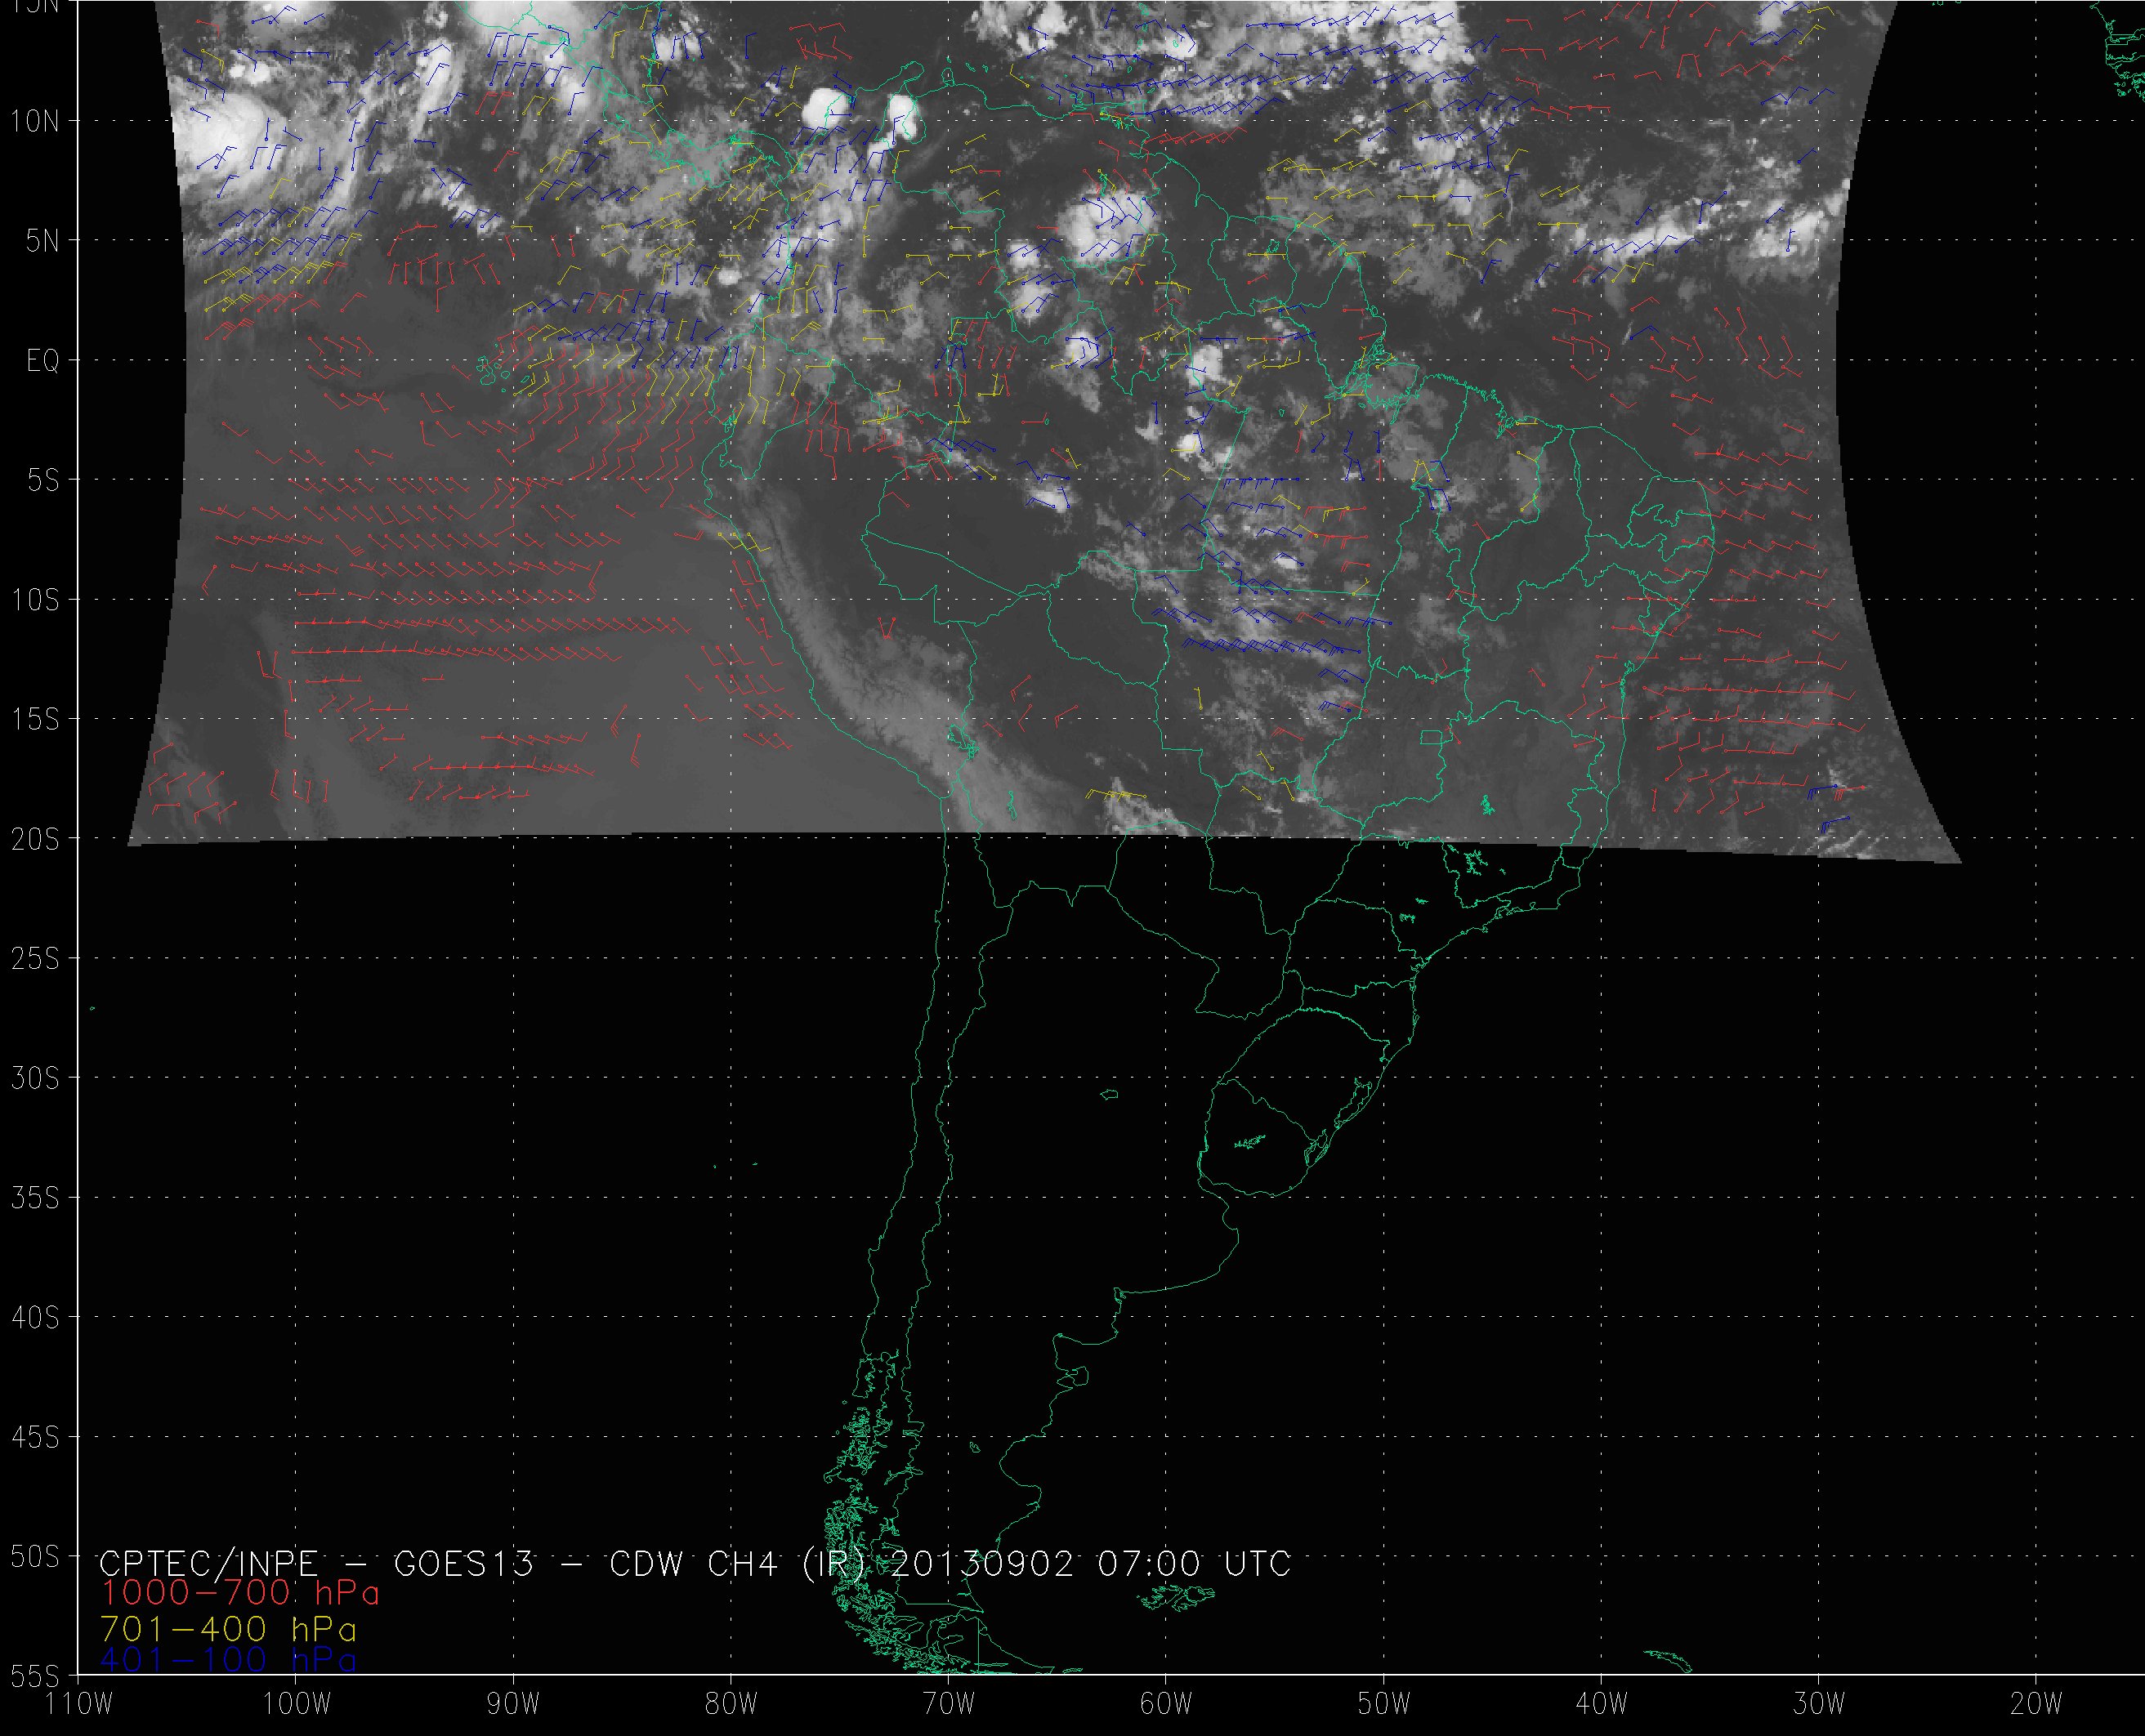Click the 15S latitude axis label
Viewport: 2145px width, 1736px height.
[x=35, y=720]
